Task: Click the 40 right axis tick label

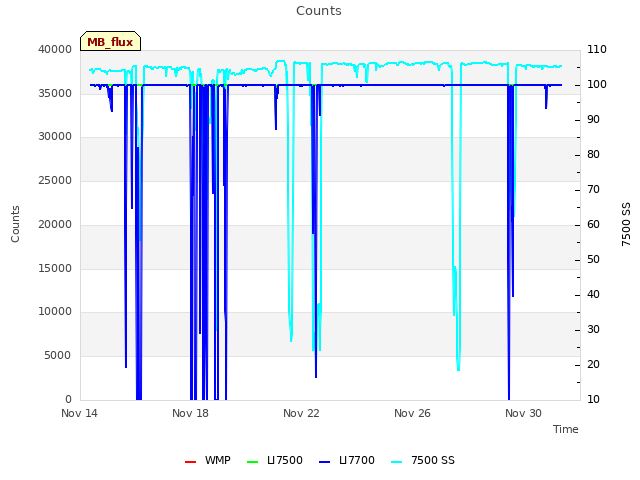Action: (x=593, y=295)
